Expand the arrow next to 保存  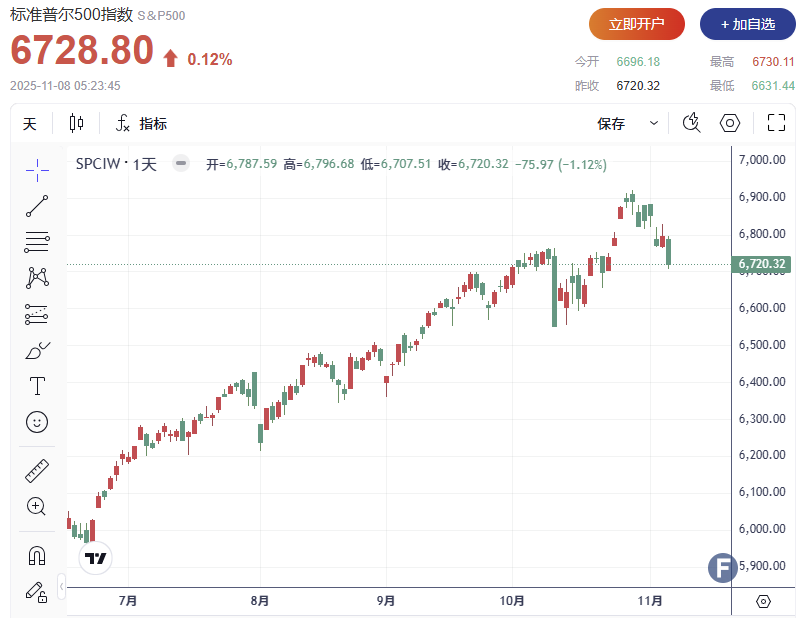click(654, 124)
